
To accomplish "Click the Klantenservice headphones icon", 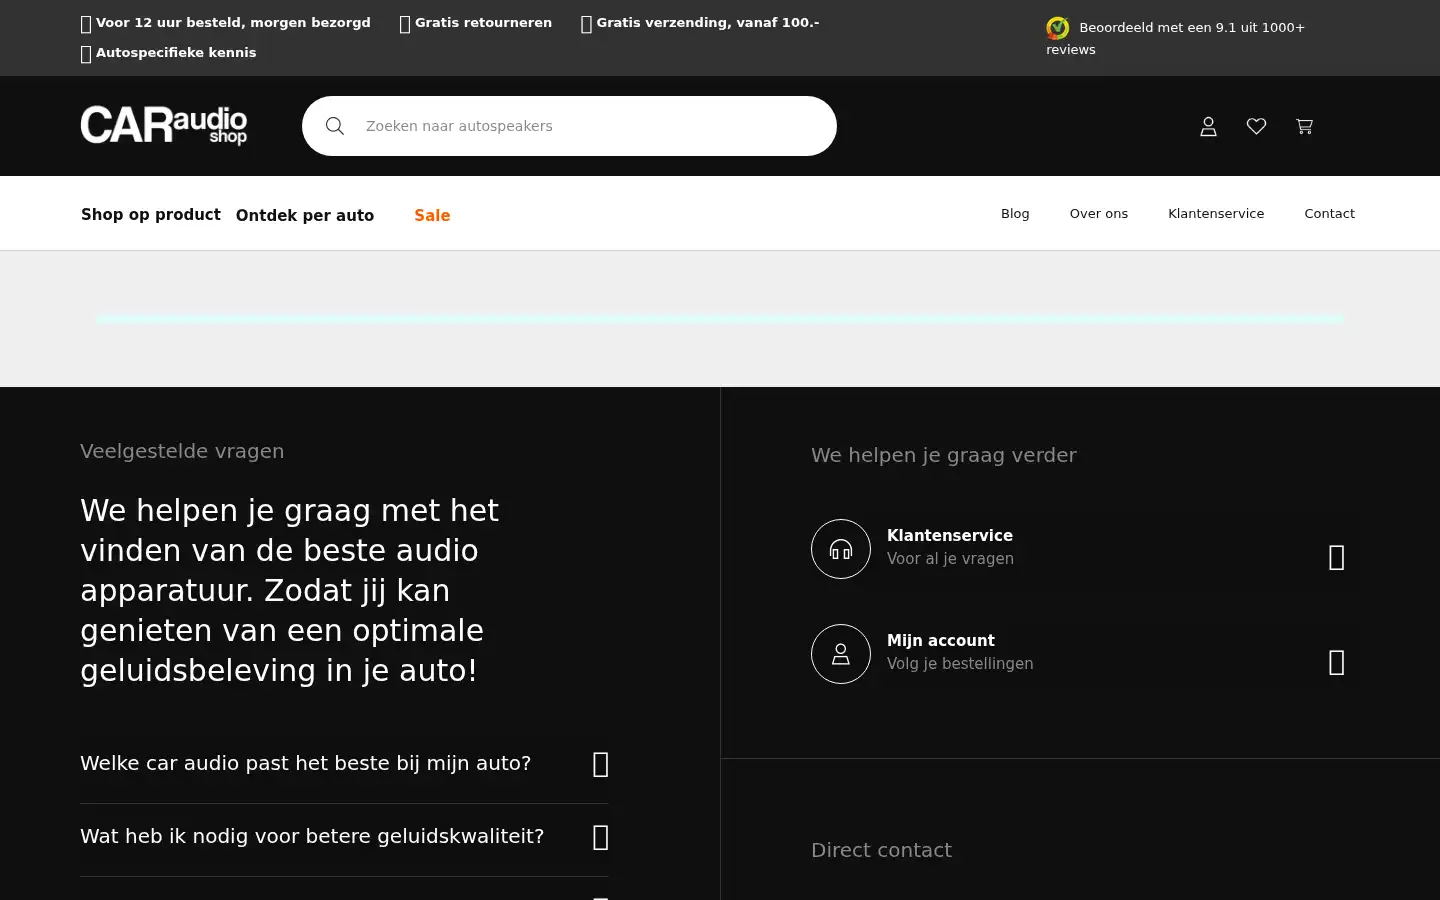I will pyautogui.click(x=841, y=549).
